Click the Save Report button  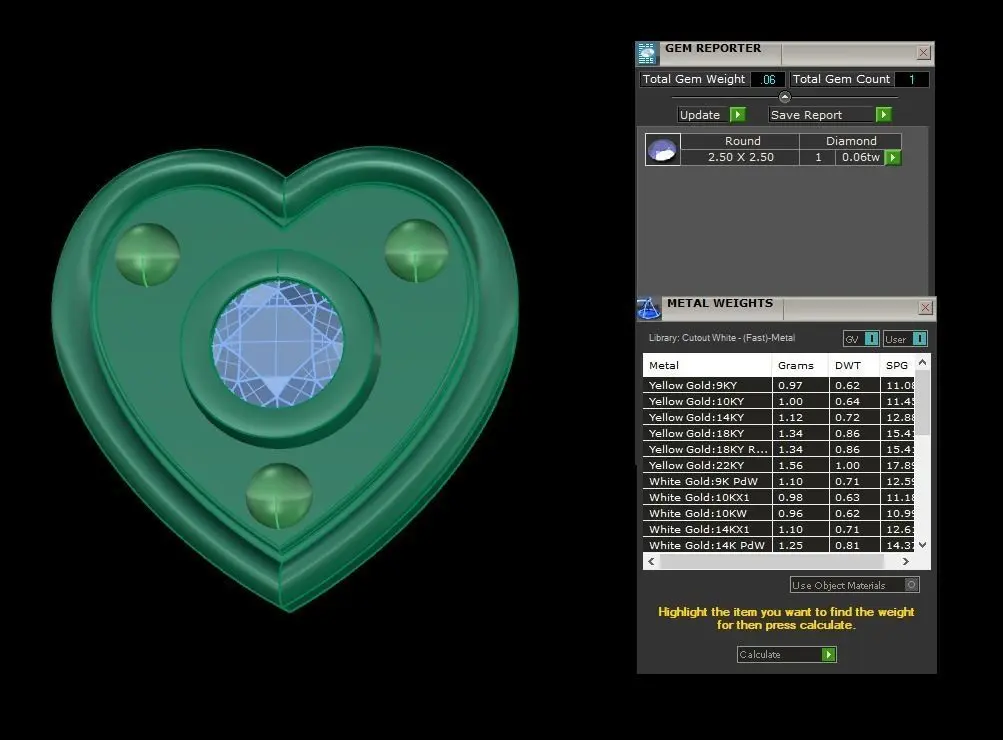click(x=830, y=114)
